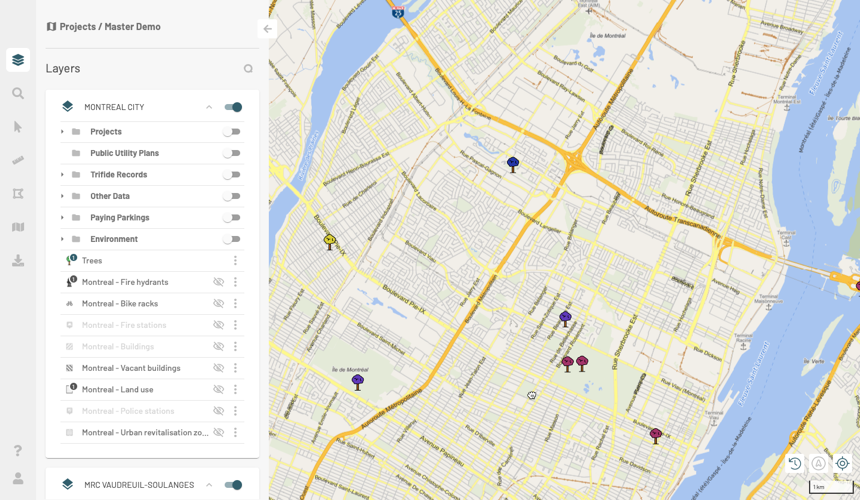This screenshot has height=500, width=860.
Task: Collapse the MONTREAL CITY group chevron
Action: [209, 107]
